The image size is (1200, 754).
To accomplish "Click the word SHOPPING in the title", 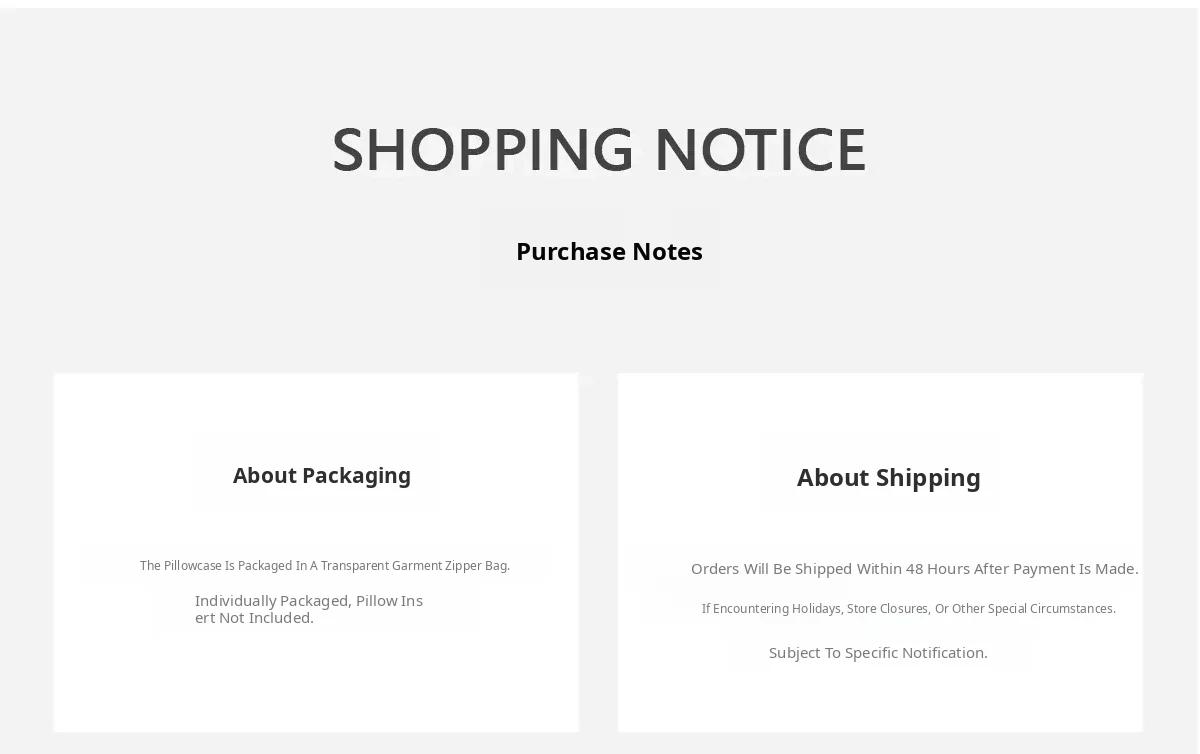I will pos(483,150).
